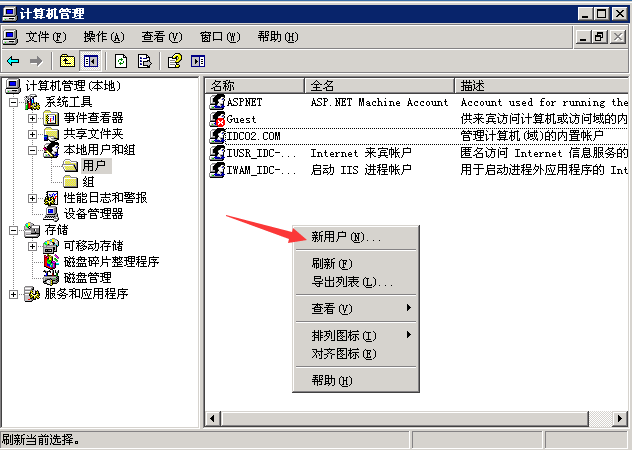The width and height of the screenshot is (632, 450).
Task: Click the disabled Guest user icon
Action: (217, 119)
